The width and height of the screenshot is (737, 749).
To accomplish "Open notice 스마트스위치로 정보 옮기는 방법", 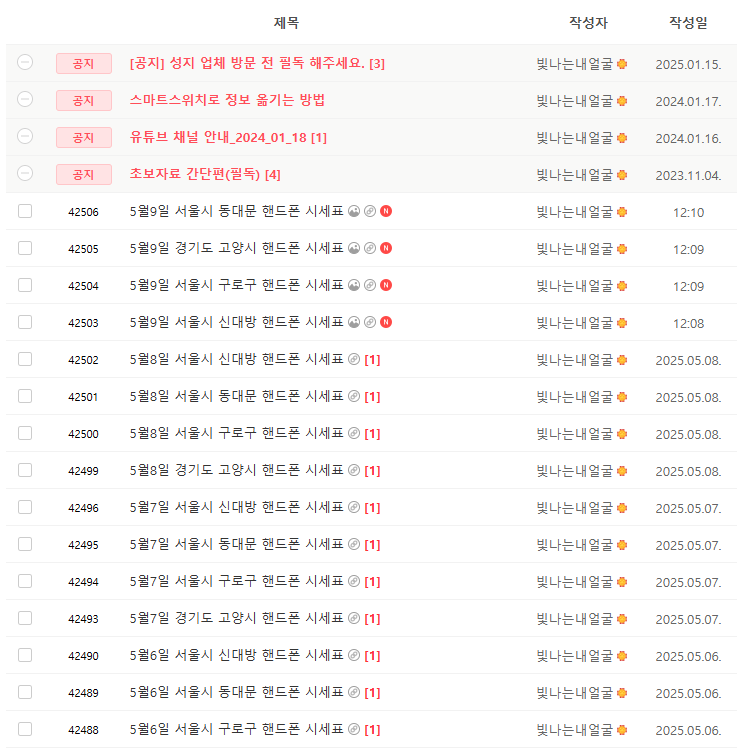I will coord(227,100).
